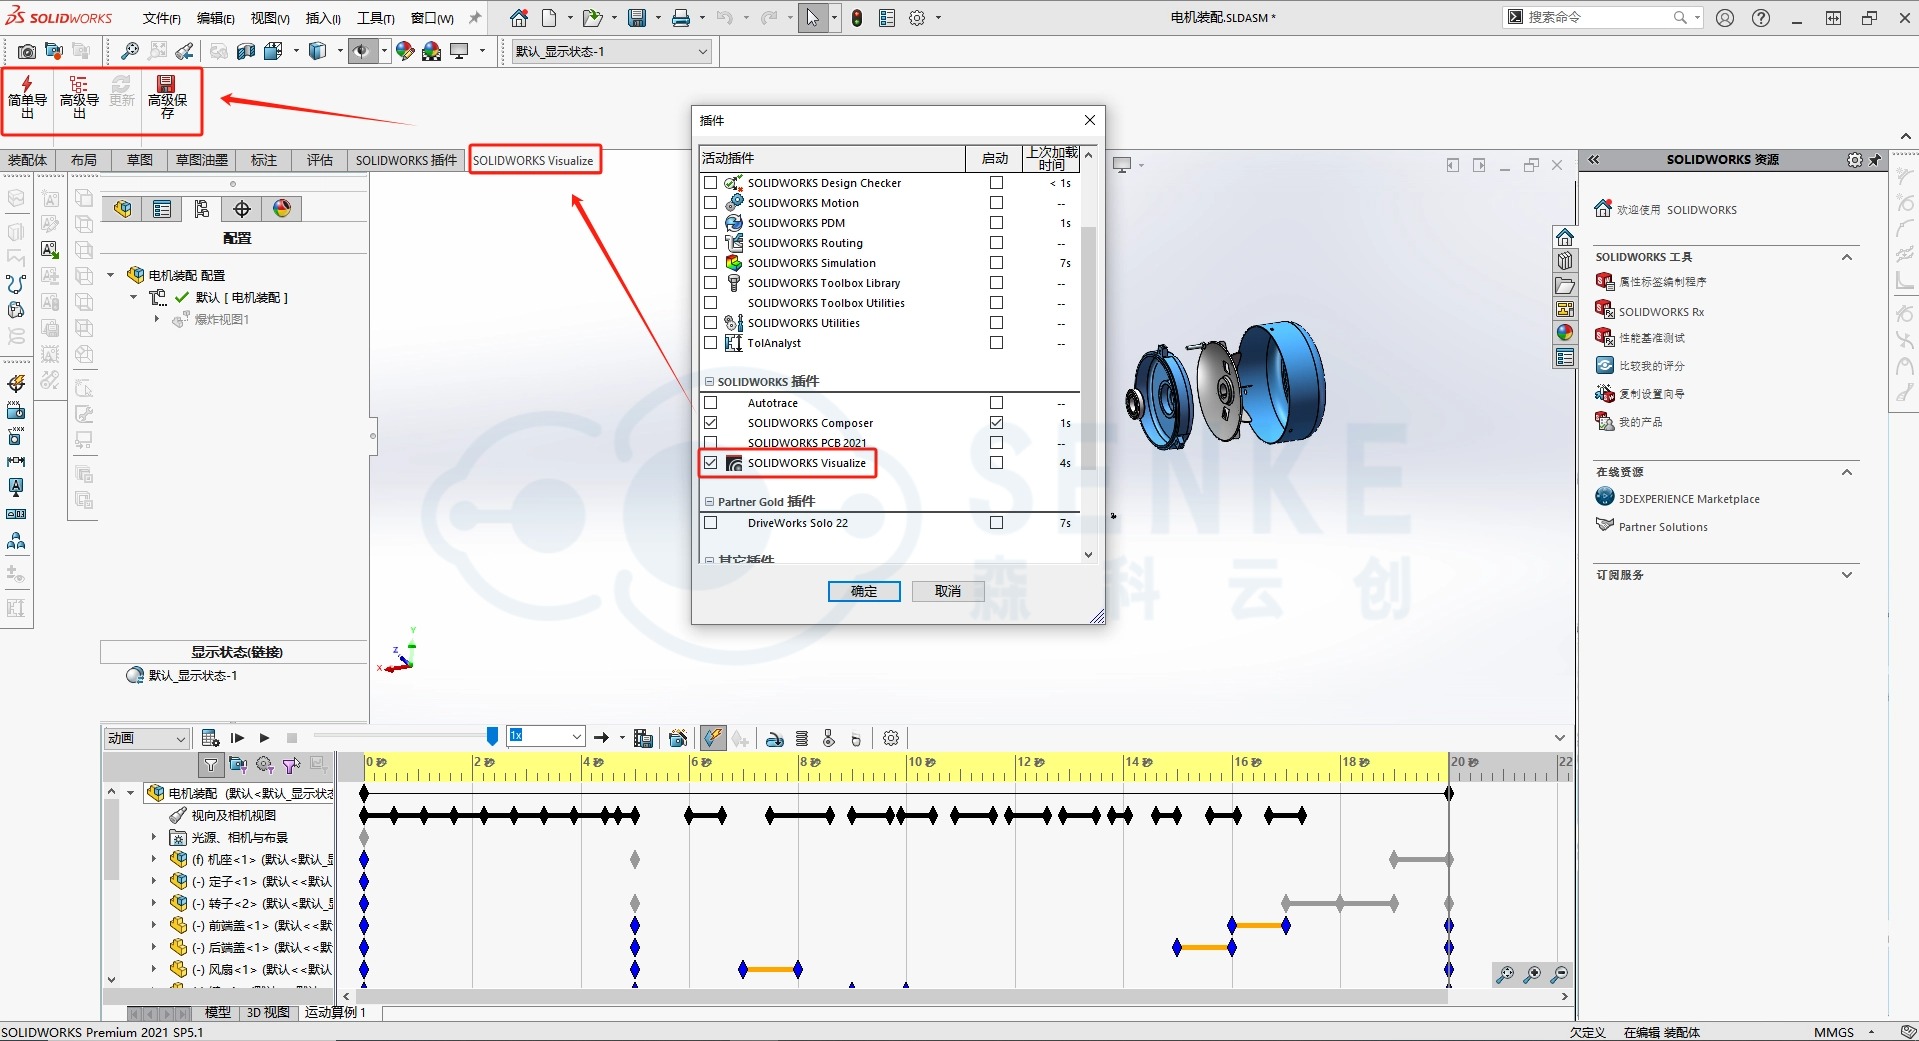Enable SOLIDWORKS Routing add-in checkbox
The image size is (1919, 1041).
point(711,243)
